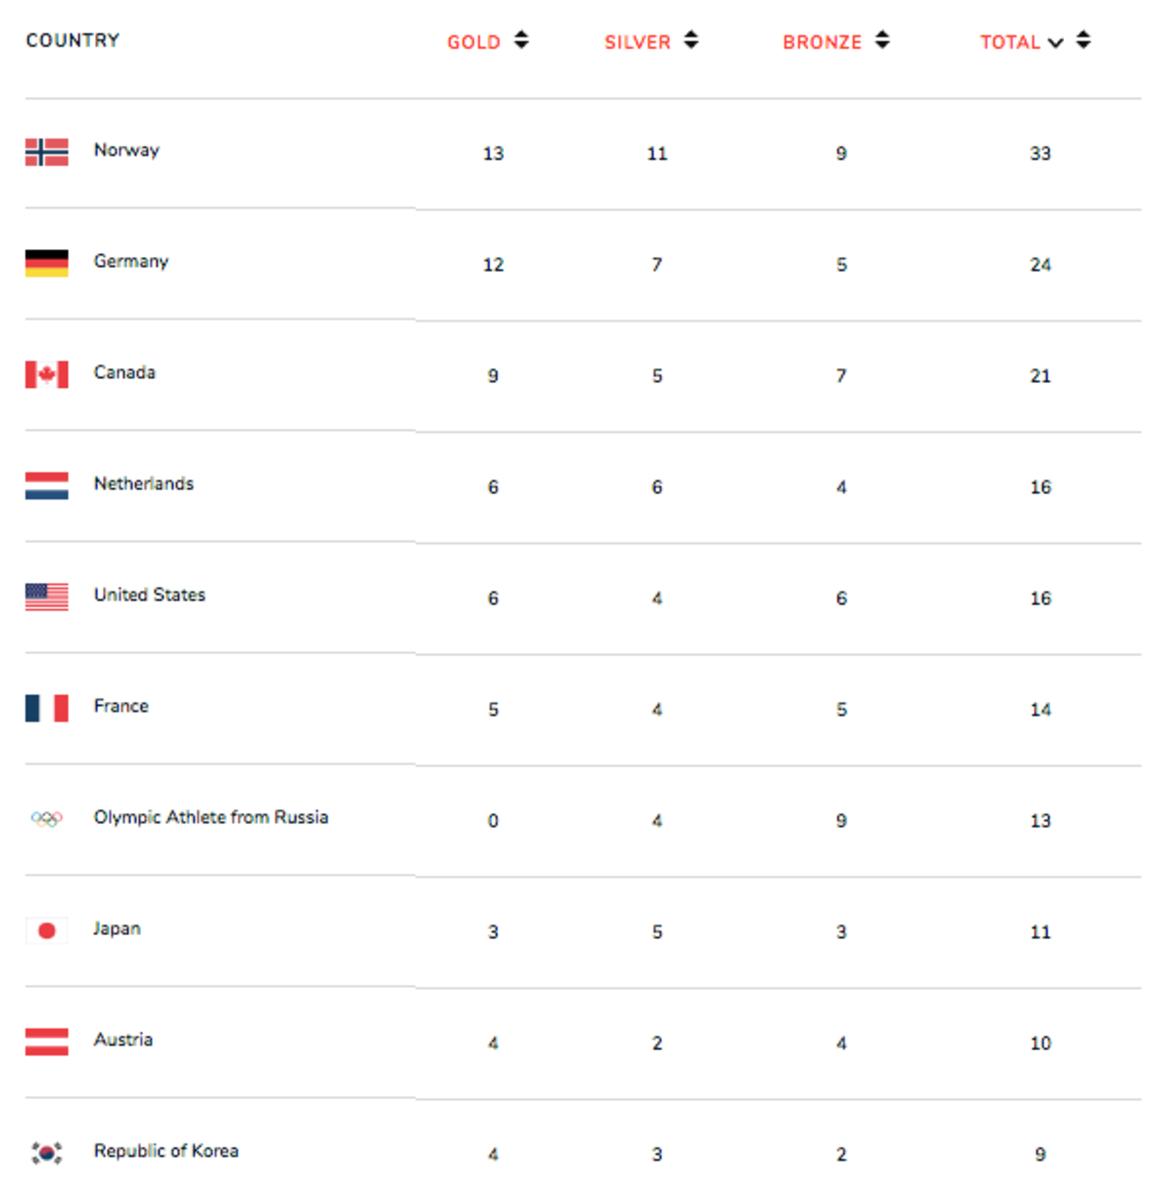
Task: Select the Republic of Korea flag icon
Action: coord(46,1150)
